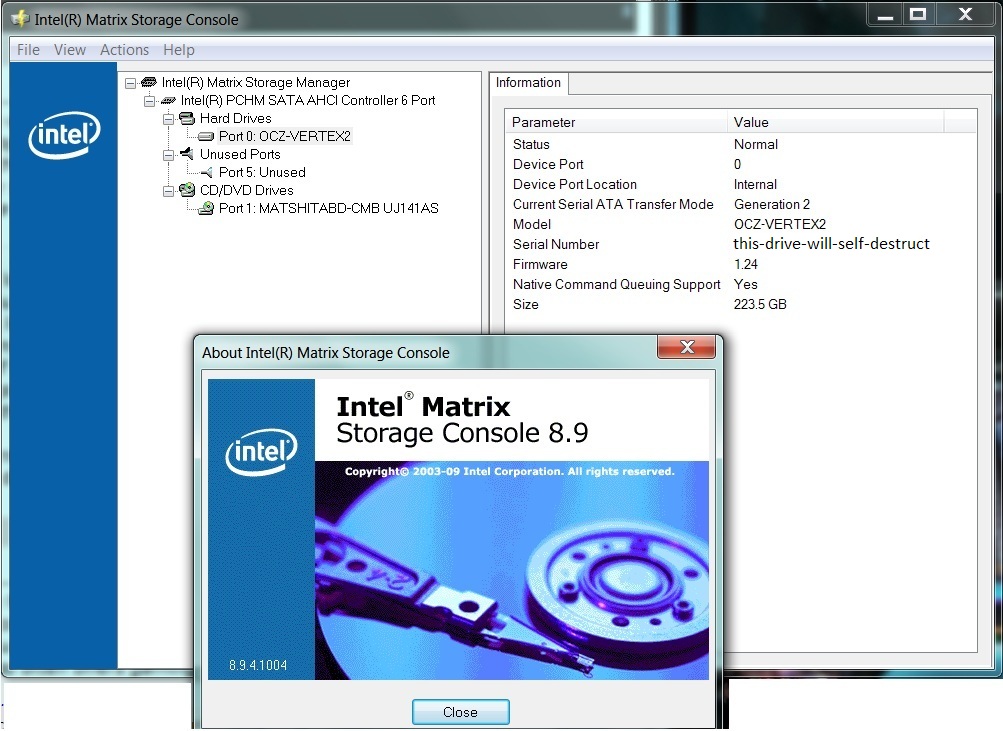
Task: Close the main Matrix Storage Console window
Action: pyautogui.click(x=965, y=15)
